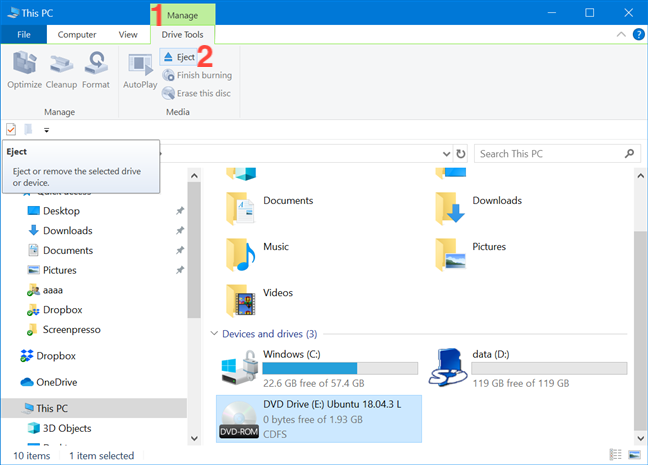
Task: Select the Videos folder icon
Action: tap(241, 301)
